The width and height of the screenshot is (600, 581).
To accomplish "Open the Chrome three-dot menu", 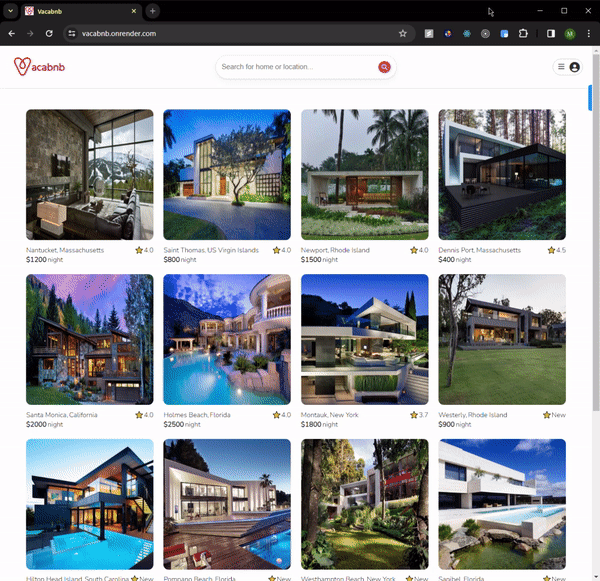I will (x=588, y=33).
